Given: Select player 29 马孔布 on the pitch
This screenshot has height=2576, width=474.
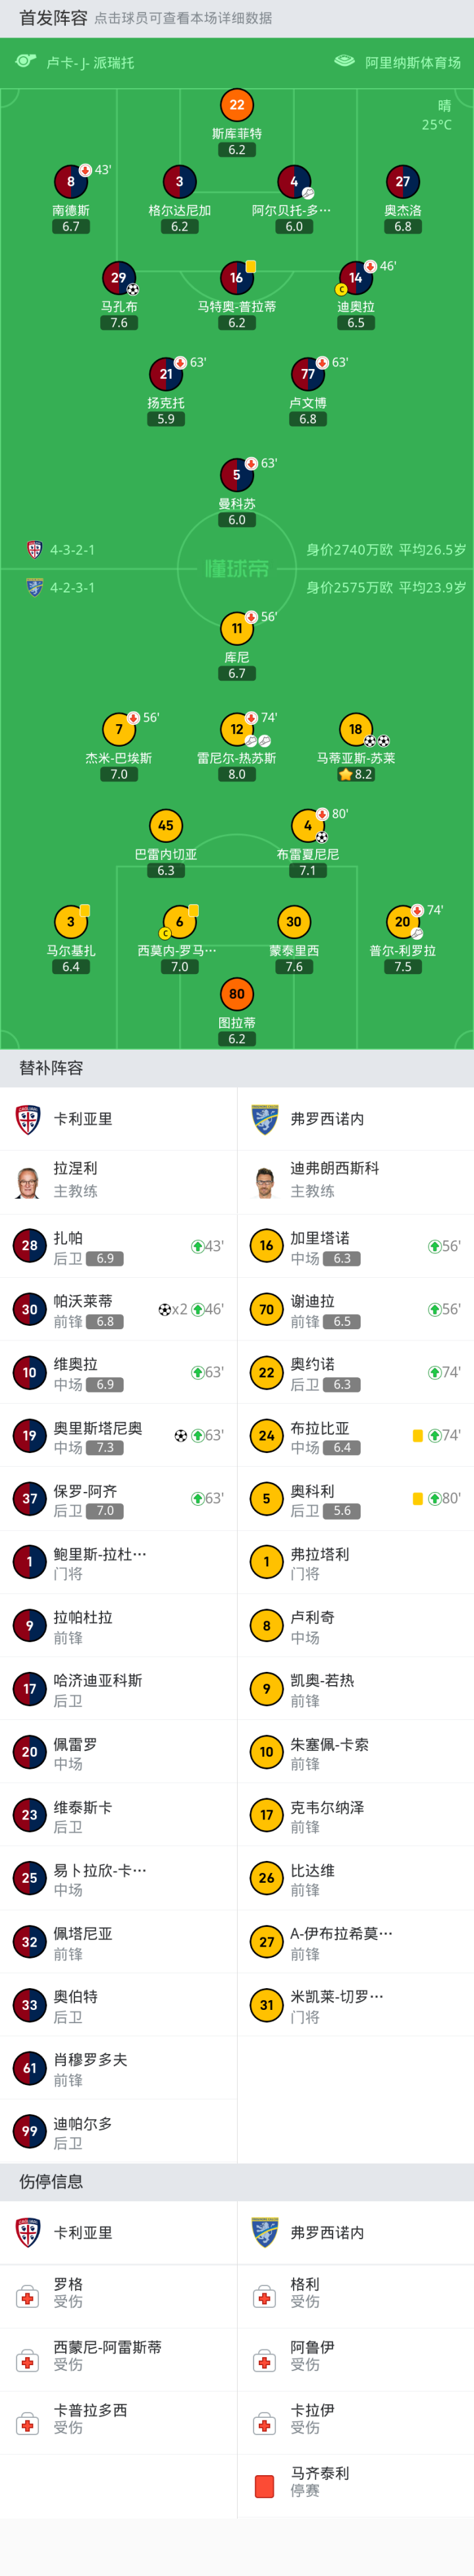Looking at the screenshot, I should point(118,278).
